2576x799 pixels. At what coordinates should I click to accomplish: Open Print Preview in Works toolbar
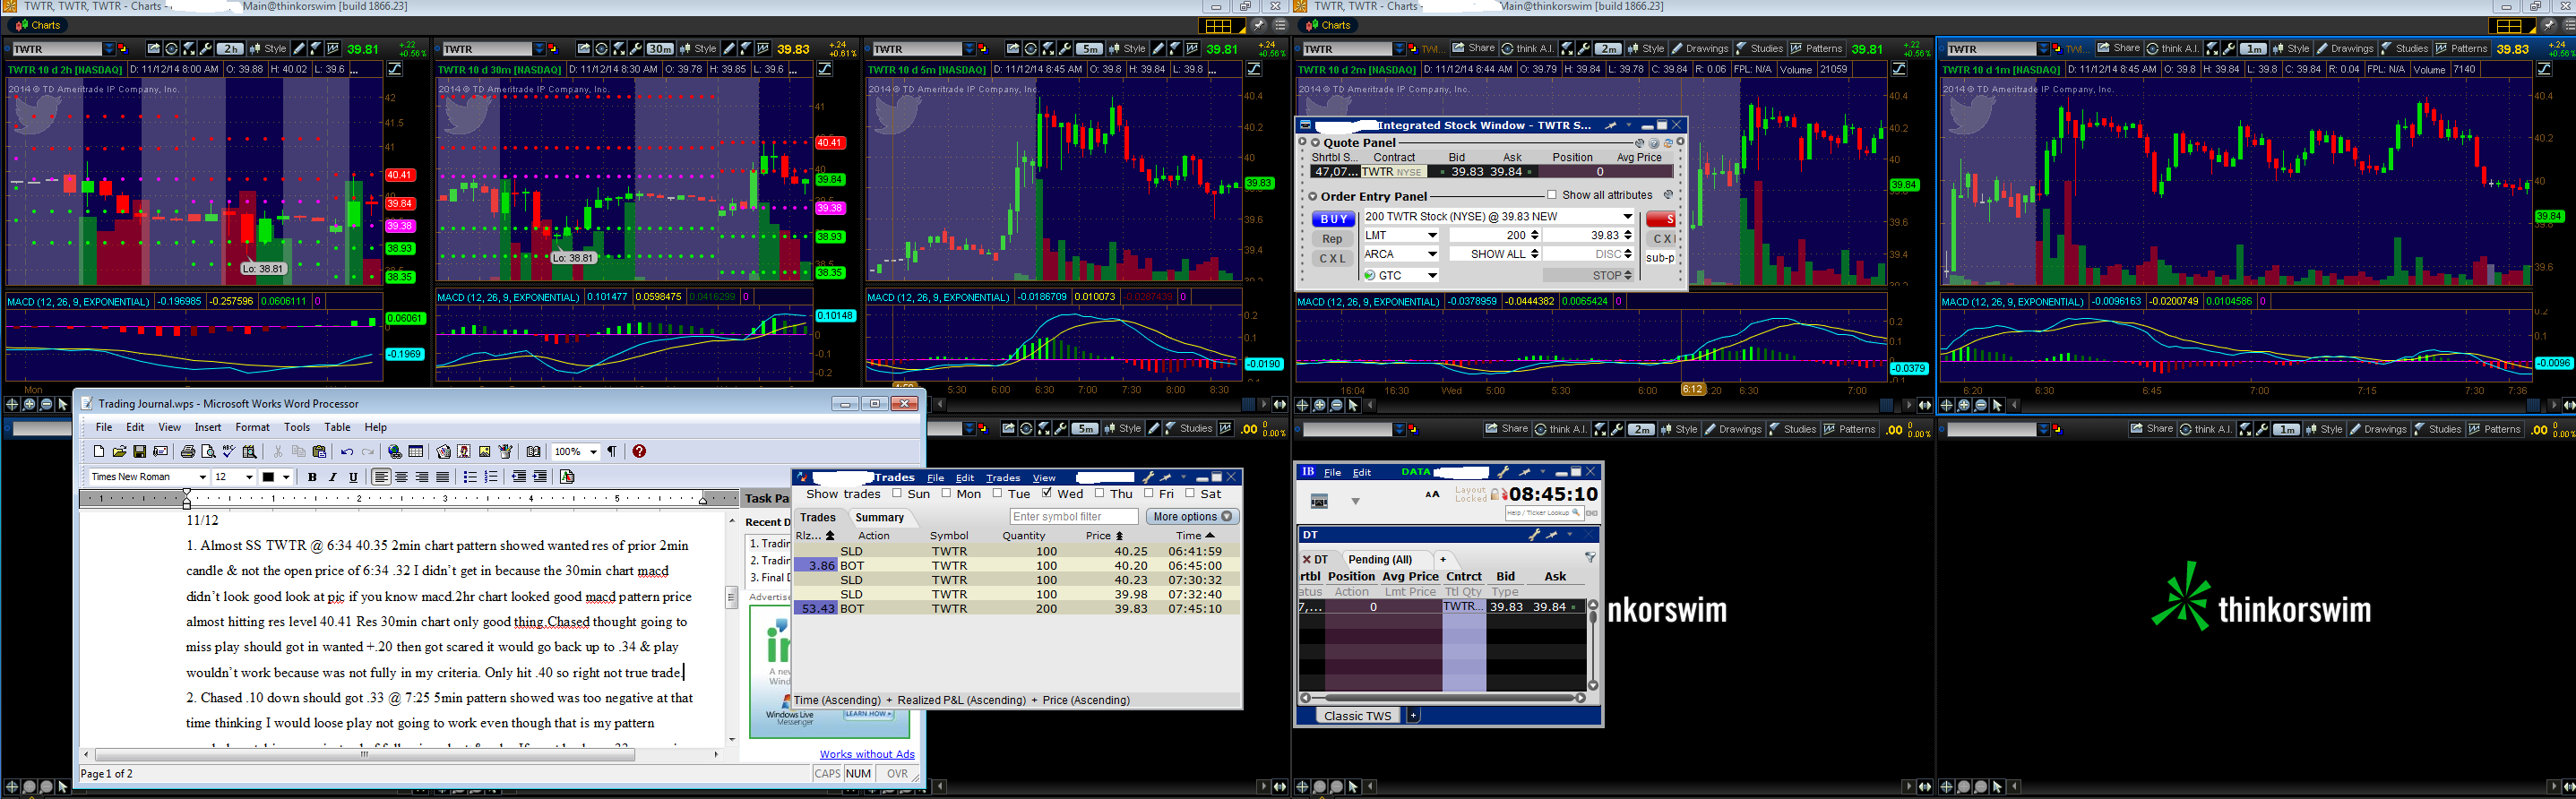[208, 452]
